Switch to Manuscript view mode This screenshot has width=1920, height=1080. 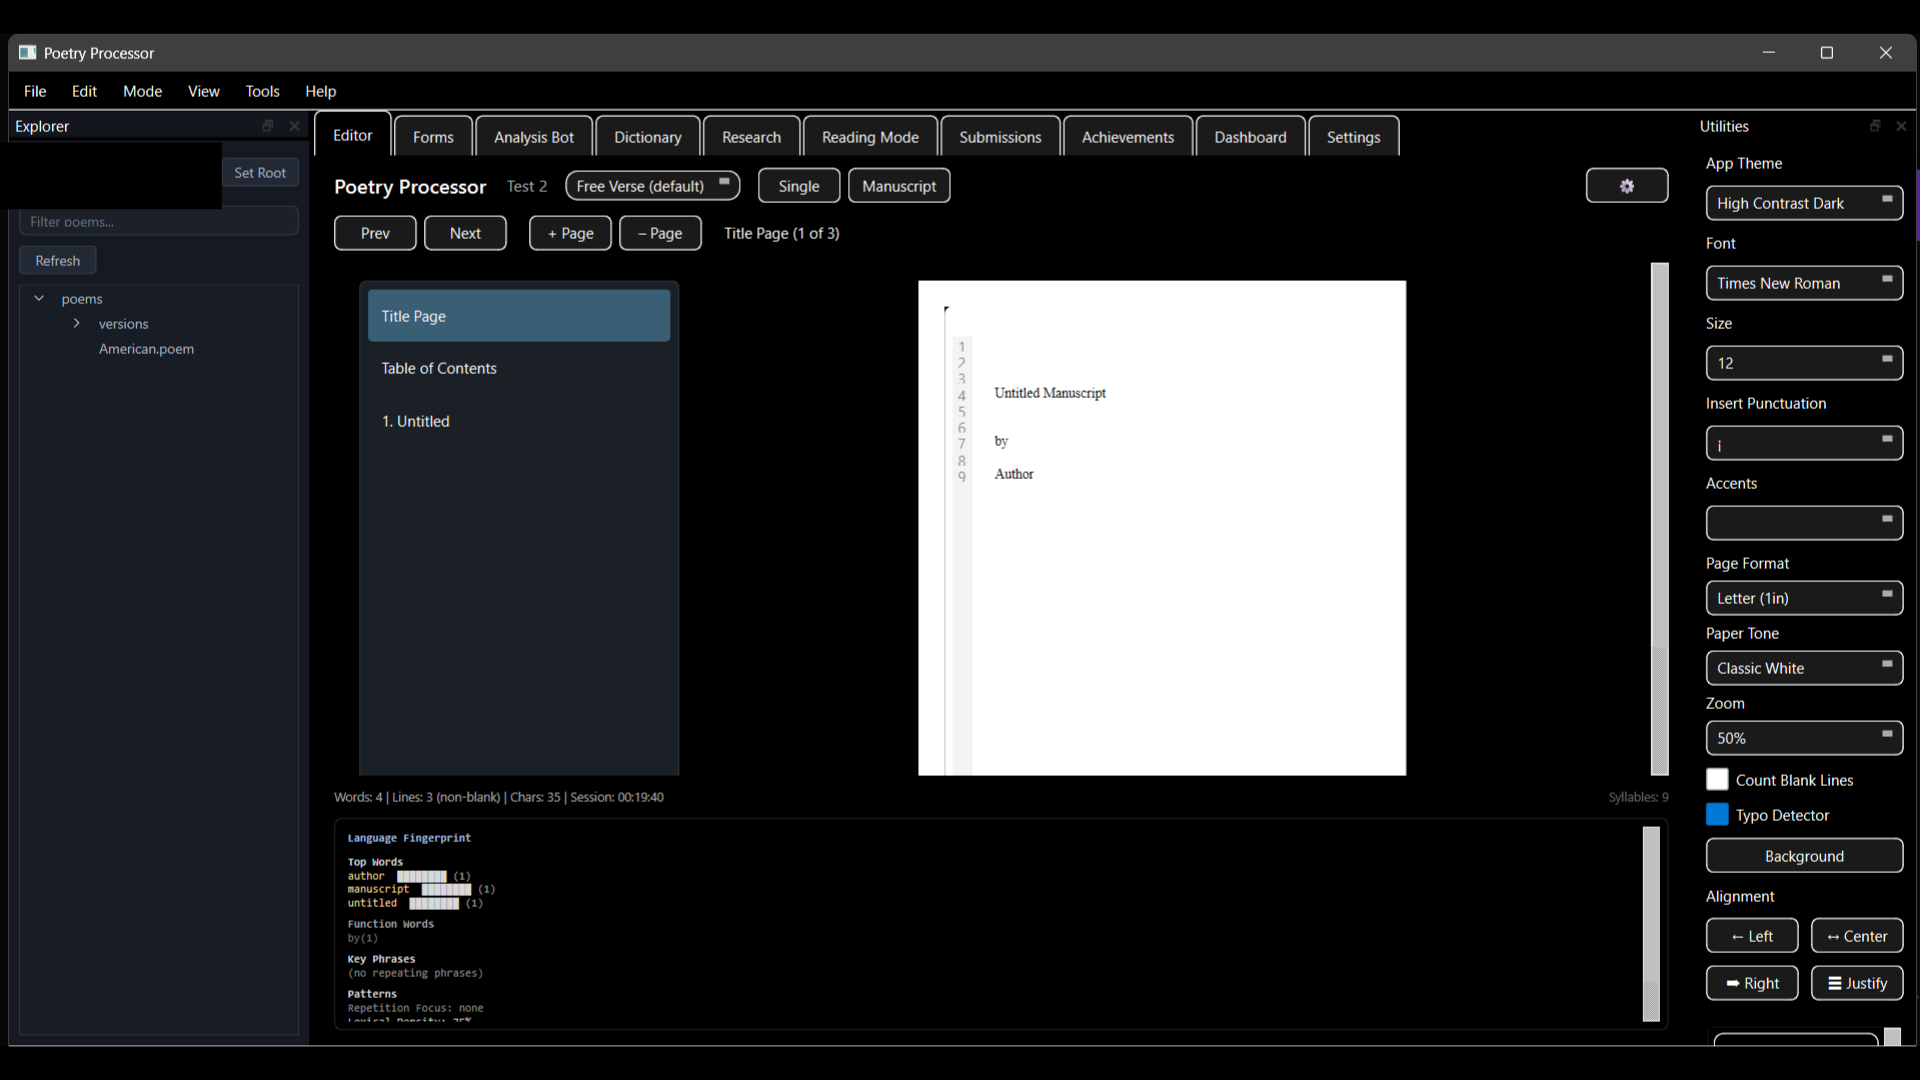(x=898, y=186)
